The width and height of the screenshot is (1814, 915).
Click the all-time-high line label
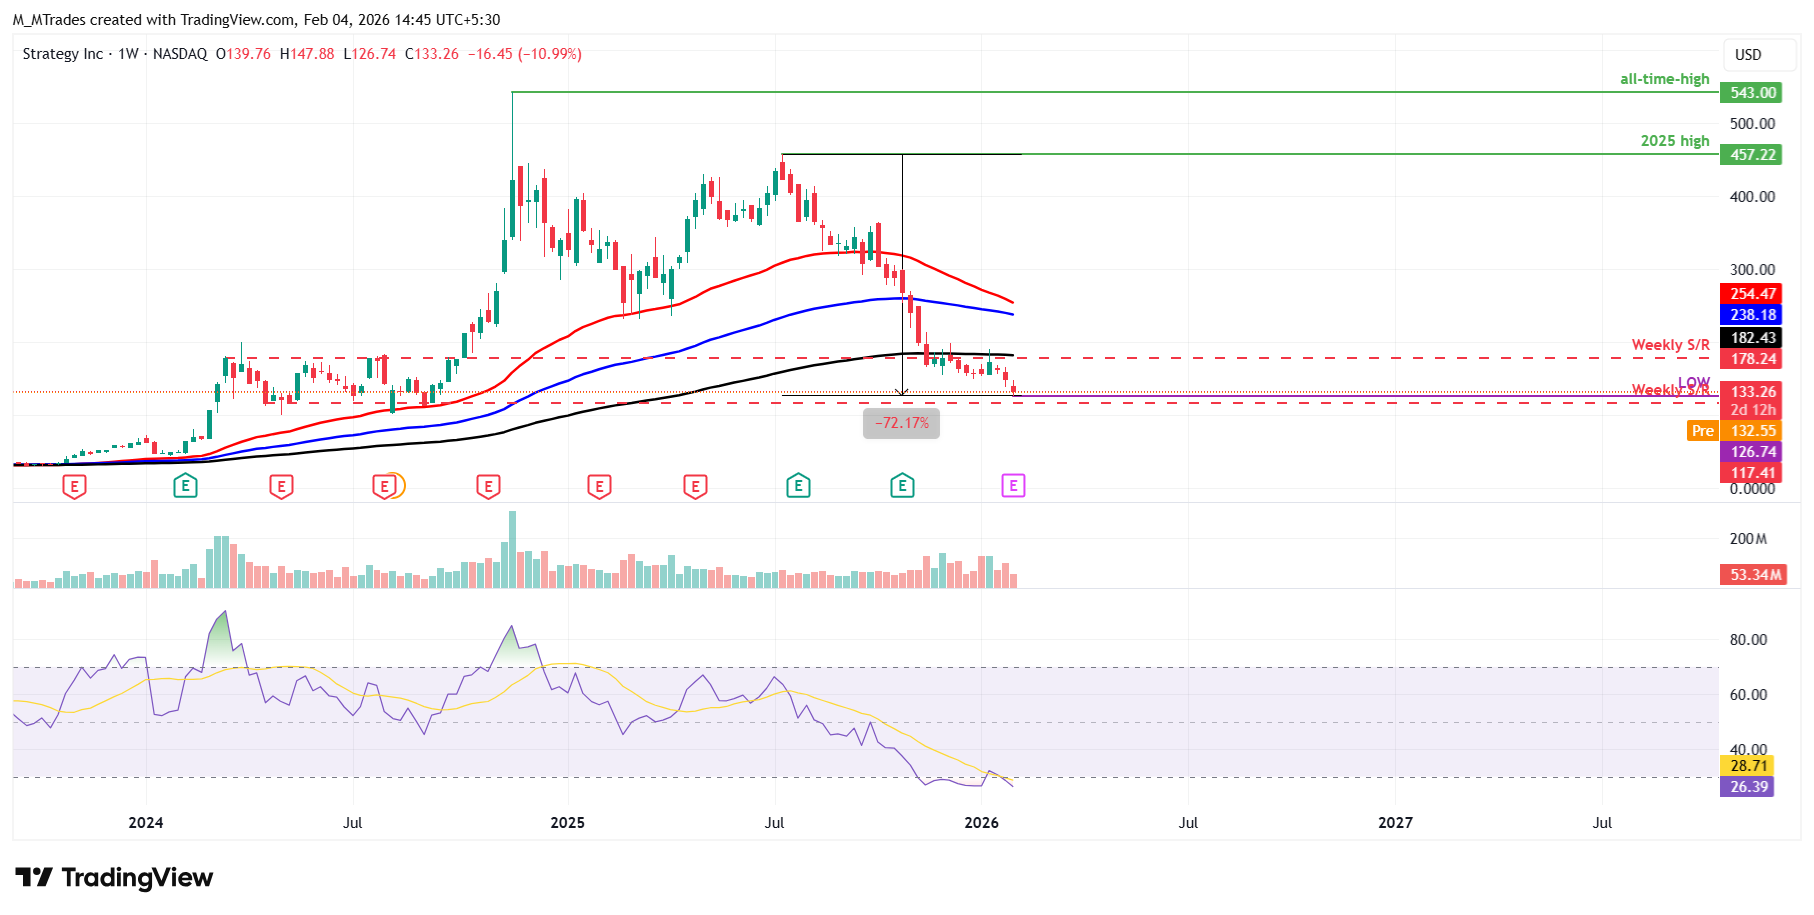(1664, 79)
